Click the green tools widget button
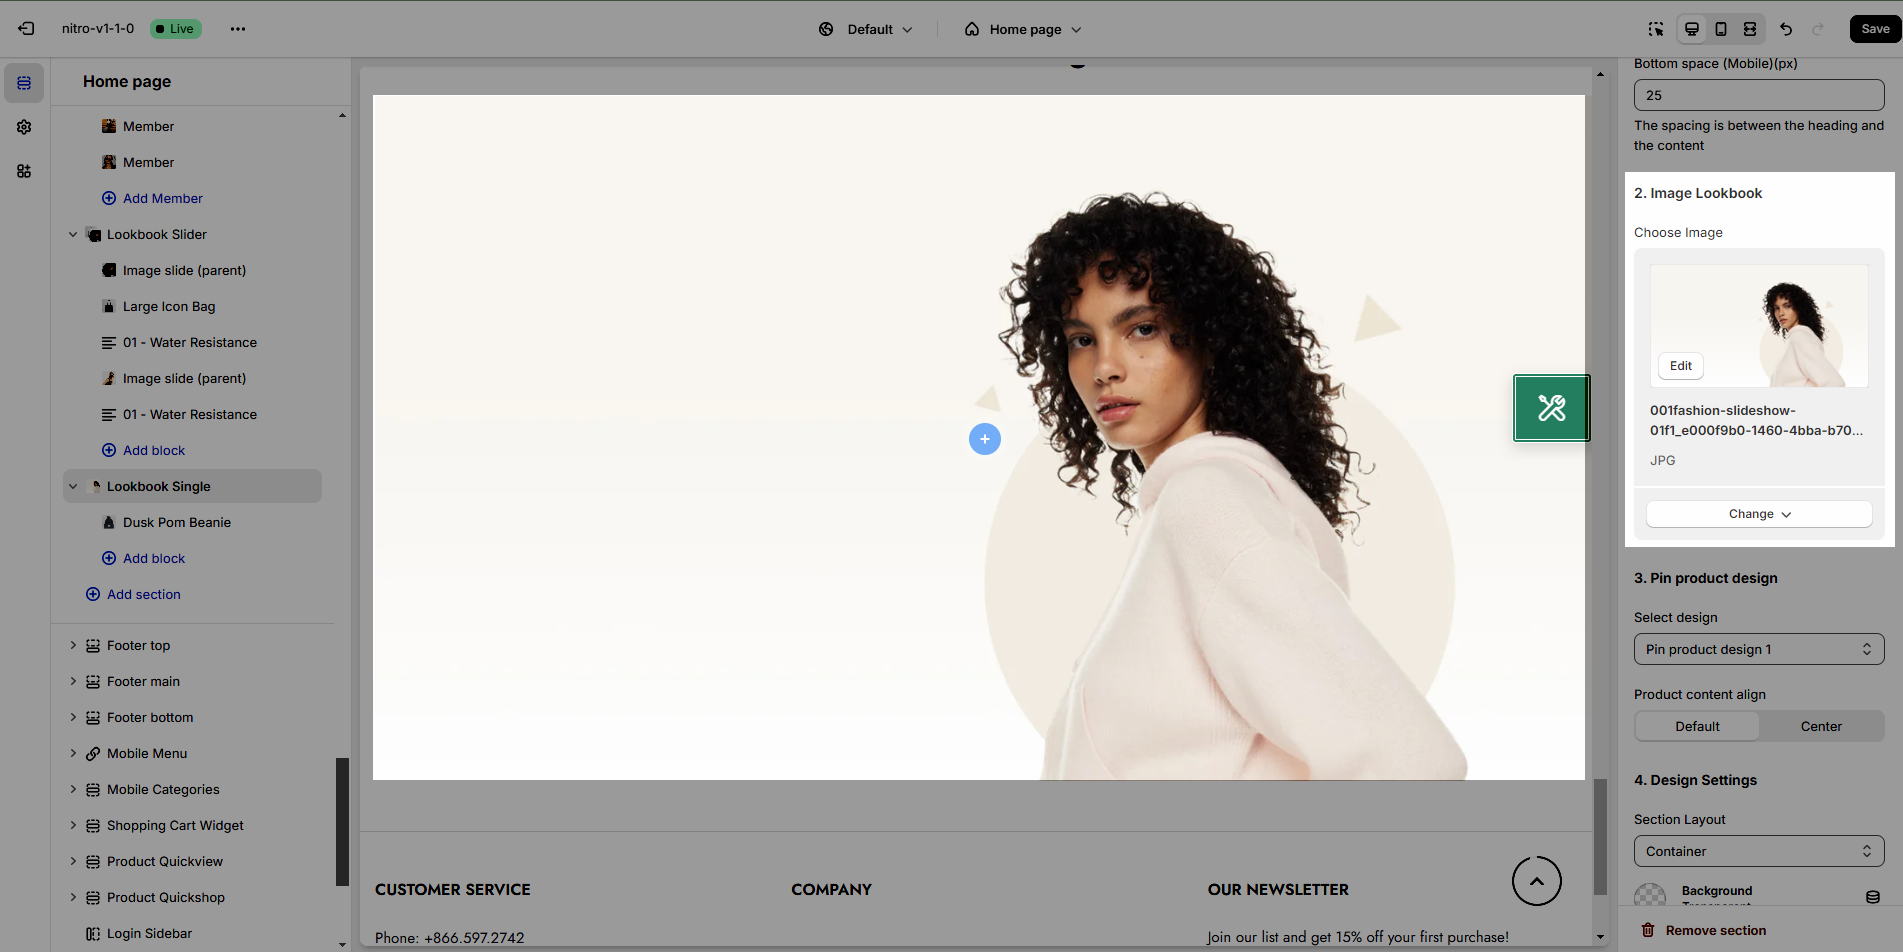The image size is (1903, 952). click(x=1551, y=408)
